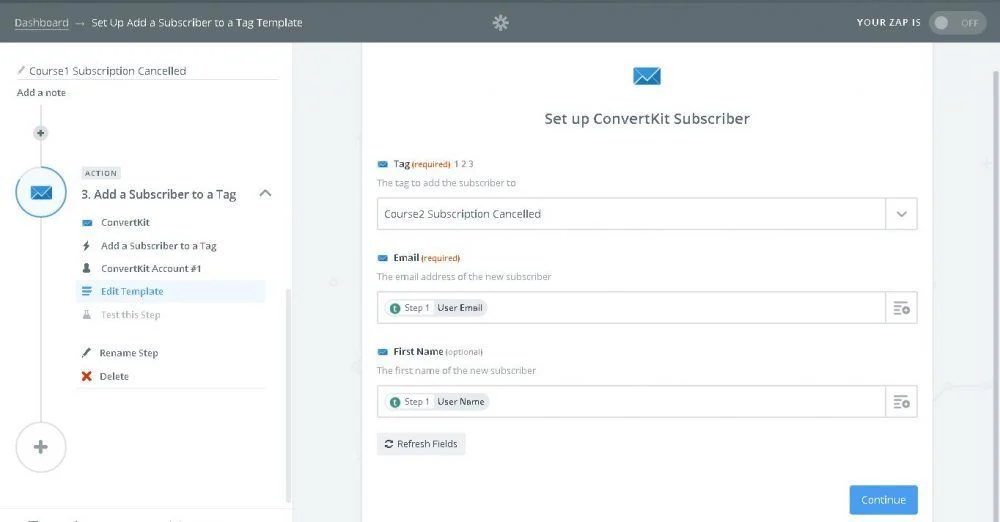The image size is (1000, 522).
Task: Toggle the Your Zap On/Off switch
Action: (x=956, y=22)
